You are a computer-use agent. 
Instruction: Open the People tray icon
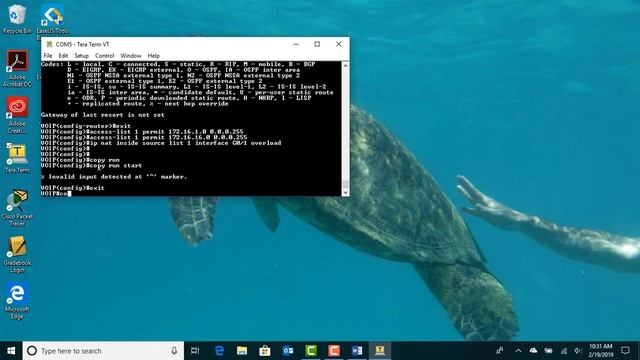500,351
